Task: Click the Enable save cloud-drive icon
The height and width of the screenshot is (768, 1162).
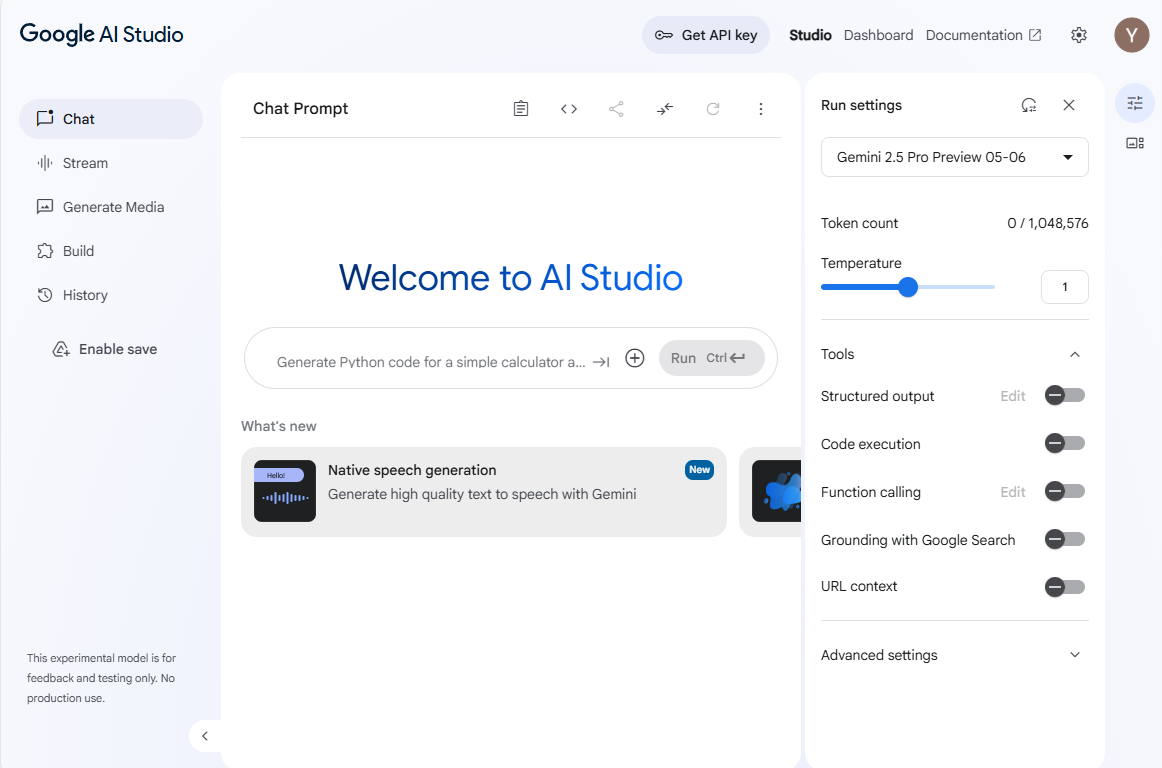Action: 61,349
